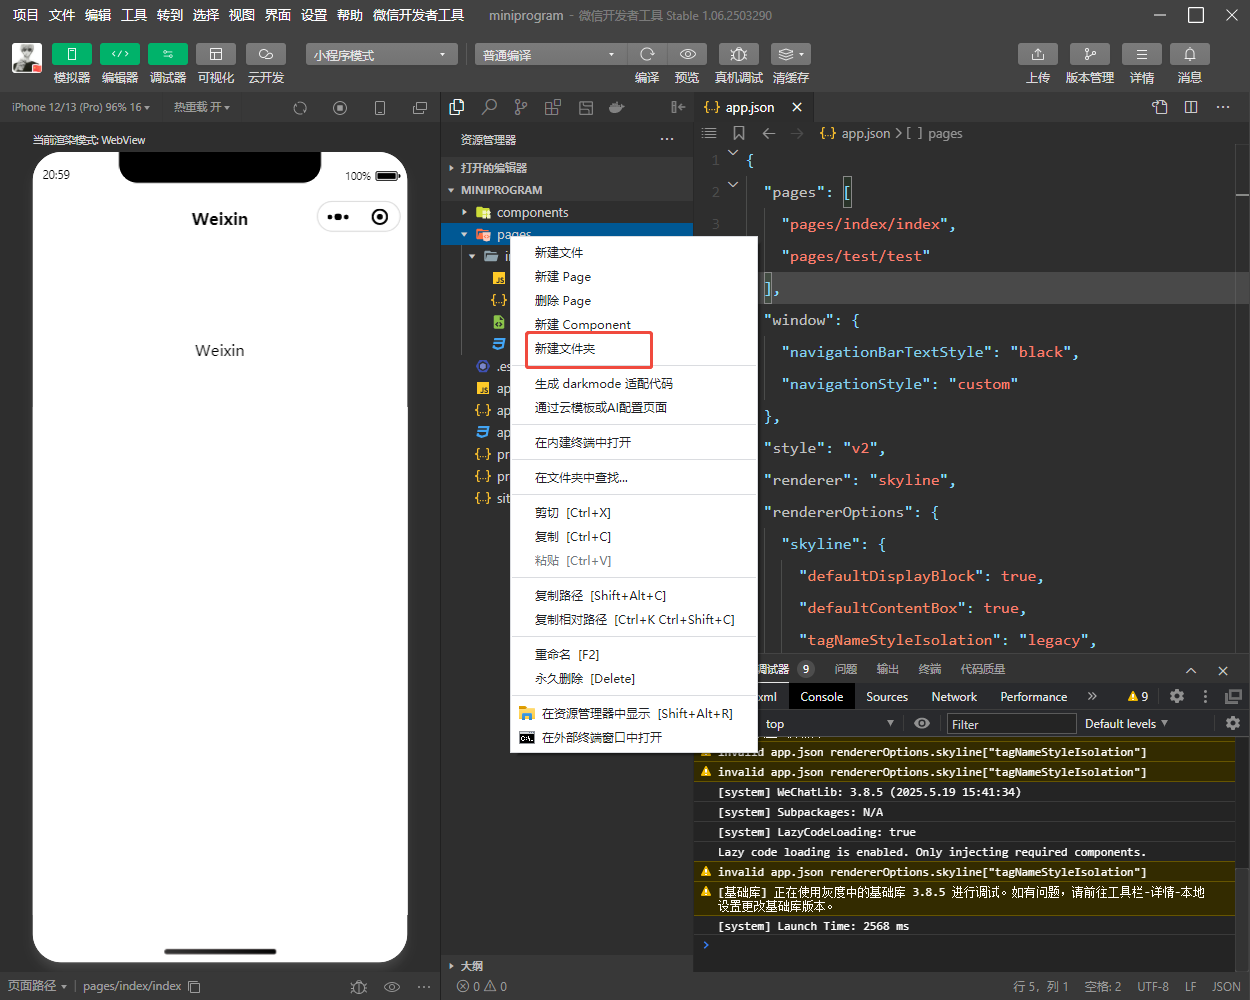
Task: Open the 文件 menu
Action: pos(62,15)
